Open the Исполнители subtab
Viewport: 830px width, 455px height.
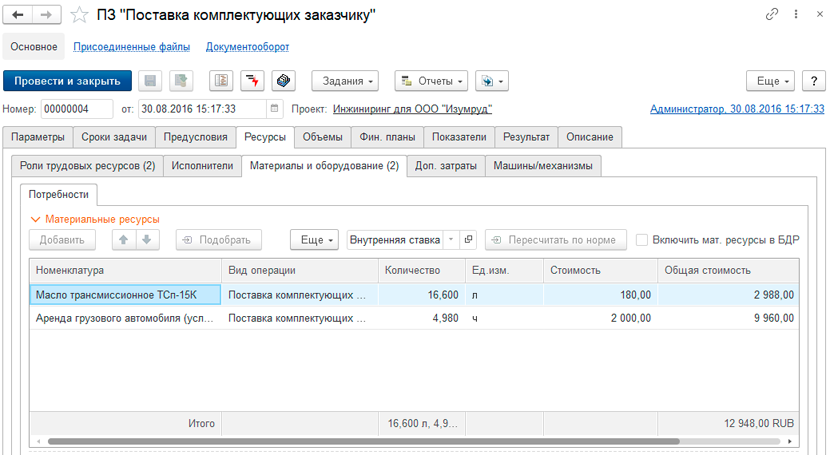click(x=202, y=166)
